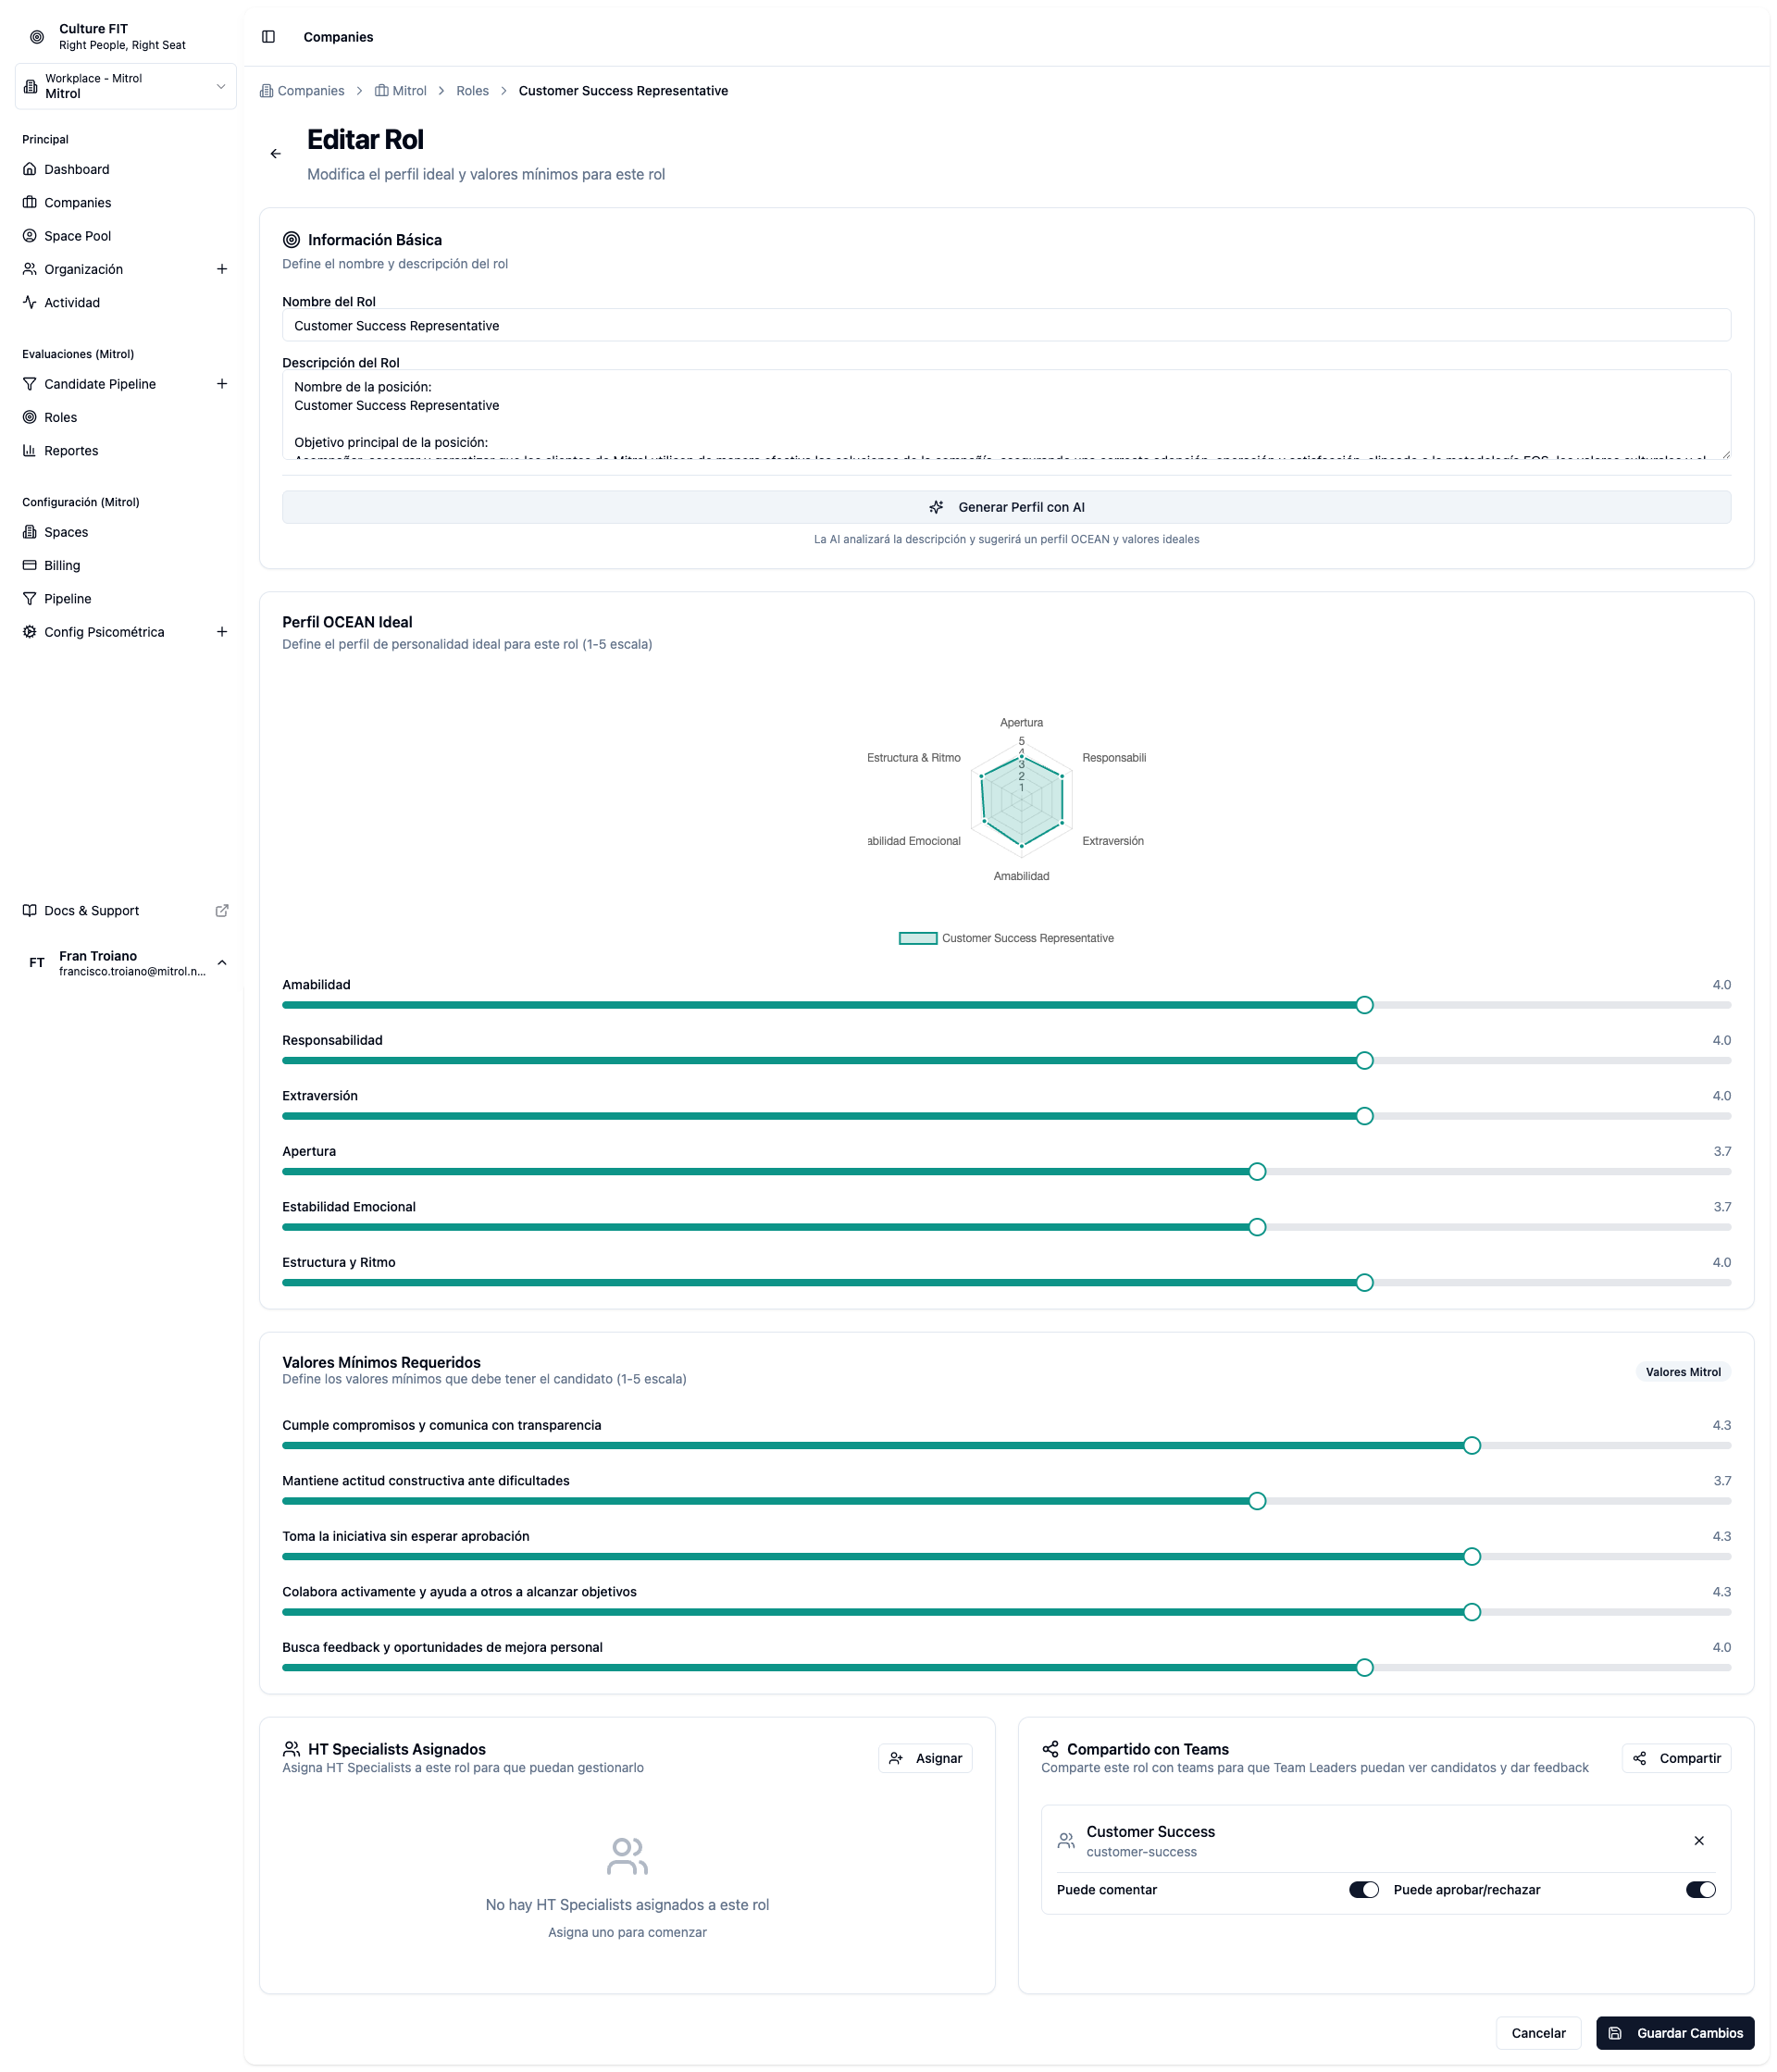Open Dashboard from the sidebar
The width and height of the screenshot is (1777, 2072).
76,169
